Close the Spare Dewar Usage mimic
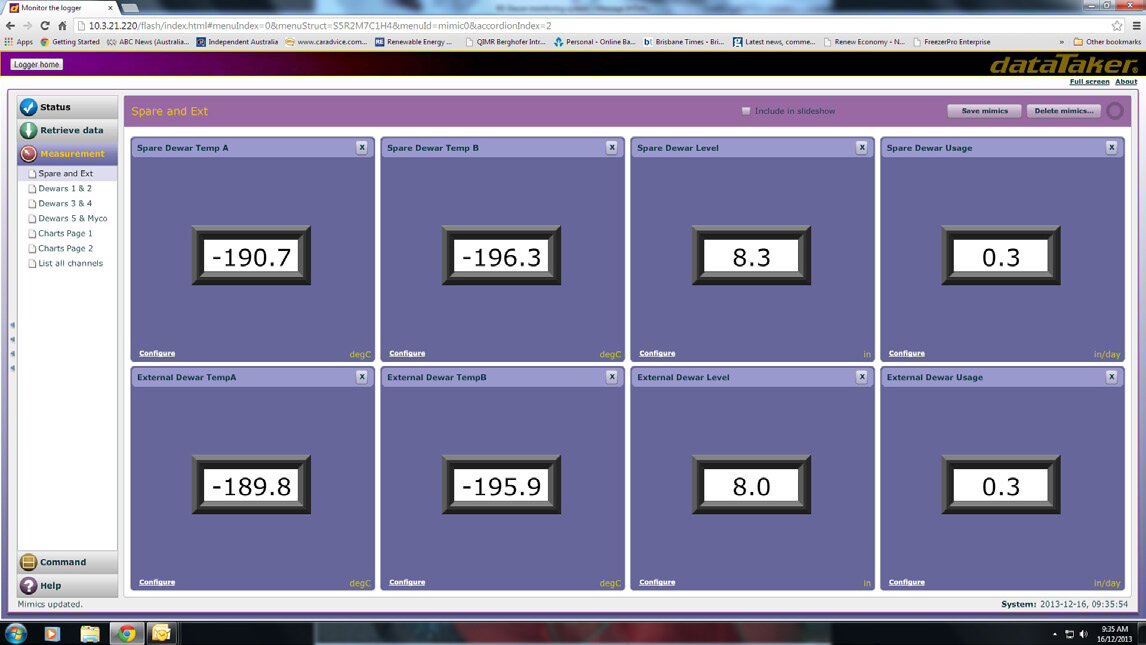 [1112, 148]
